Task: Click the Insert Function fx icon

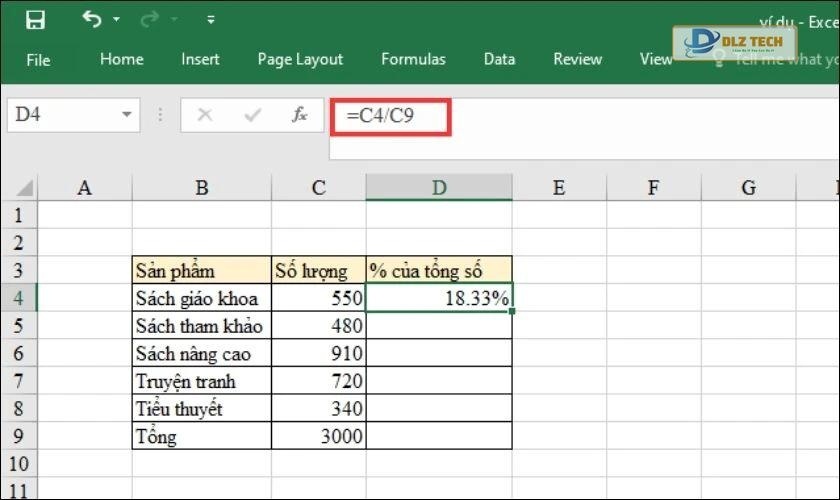Action: pyautogui.click(x=299, y=115)
